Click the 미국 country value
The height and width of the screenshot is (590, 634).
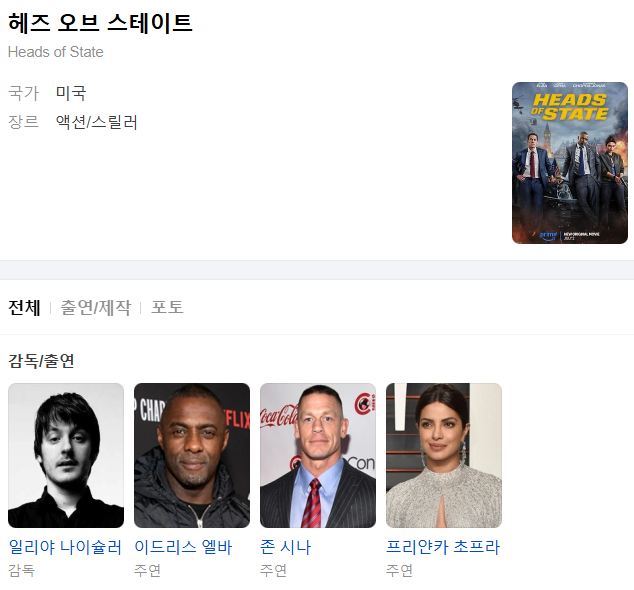pos(71,93)
